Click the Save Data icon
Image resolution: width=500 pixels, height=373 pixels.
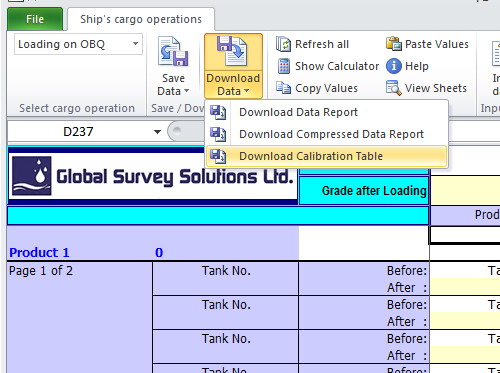(x=173, y=51)
